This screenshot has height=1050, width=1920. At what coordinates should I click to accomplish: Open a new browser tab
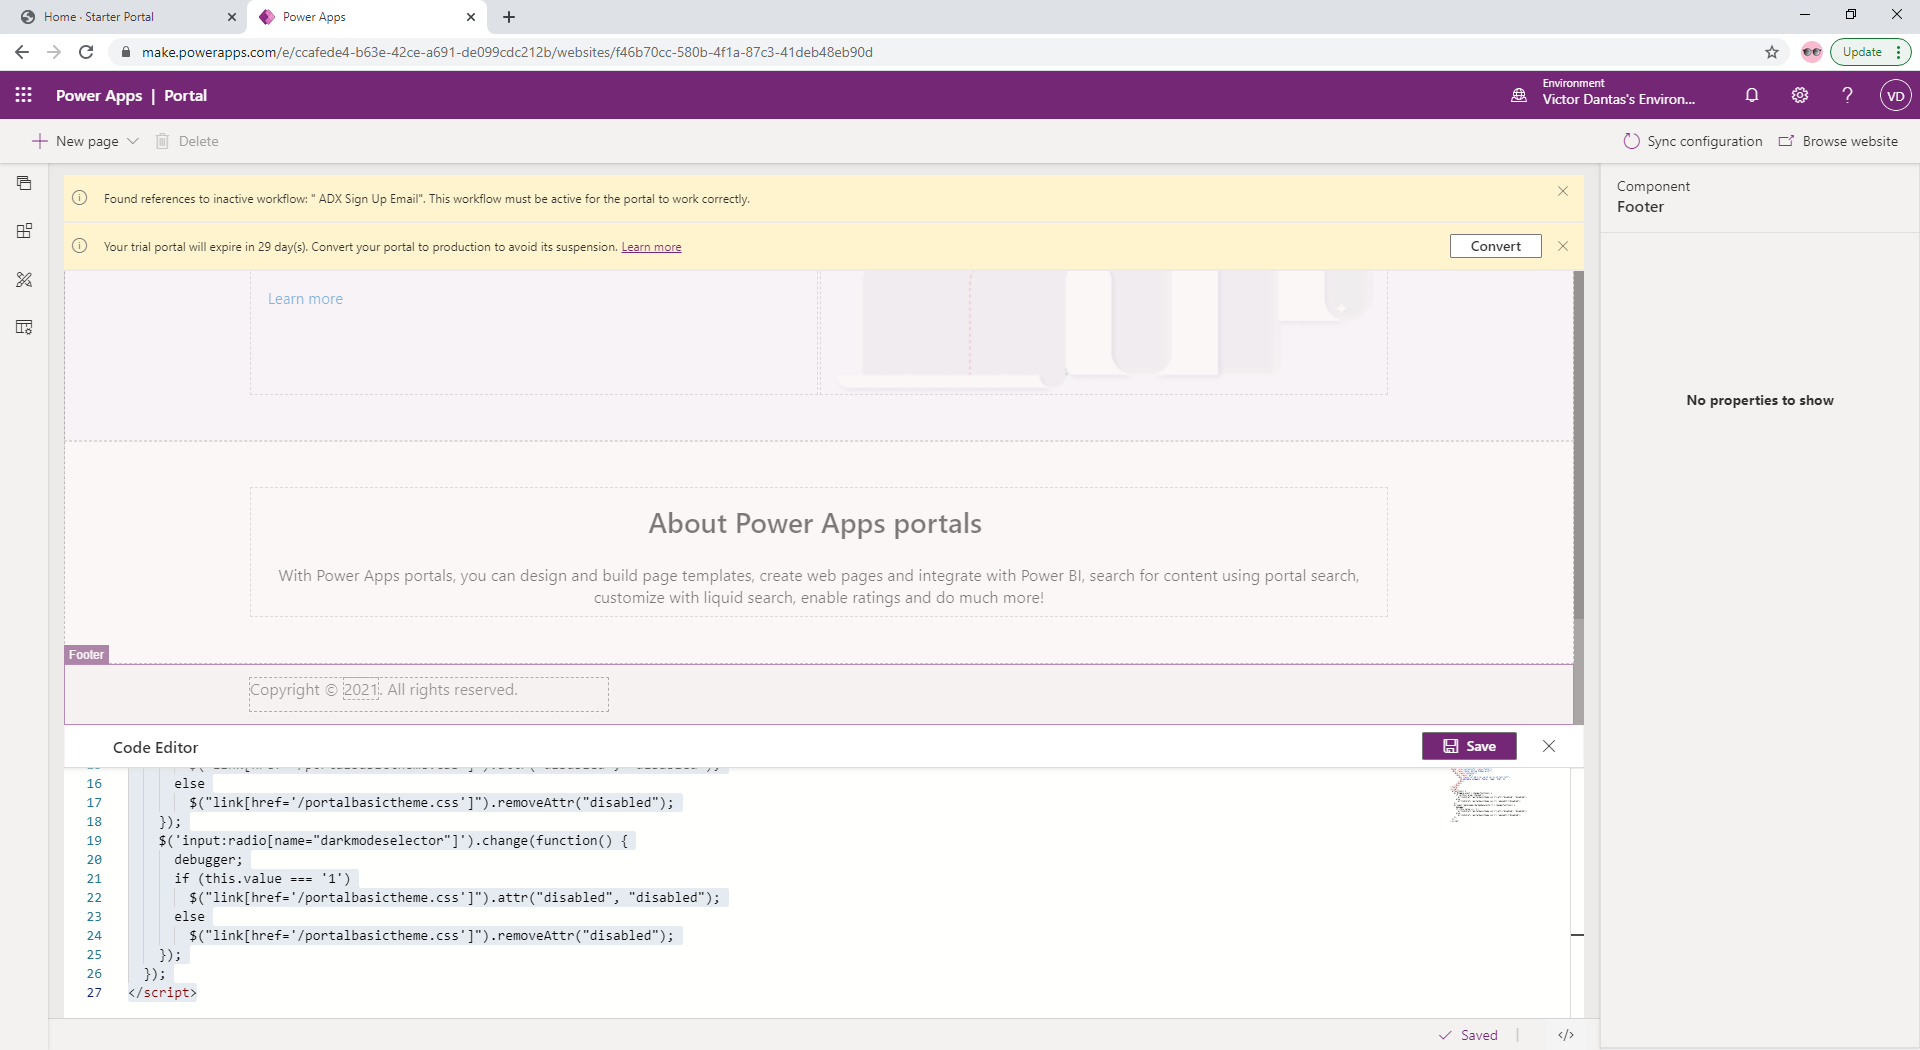(509, 17)
